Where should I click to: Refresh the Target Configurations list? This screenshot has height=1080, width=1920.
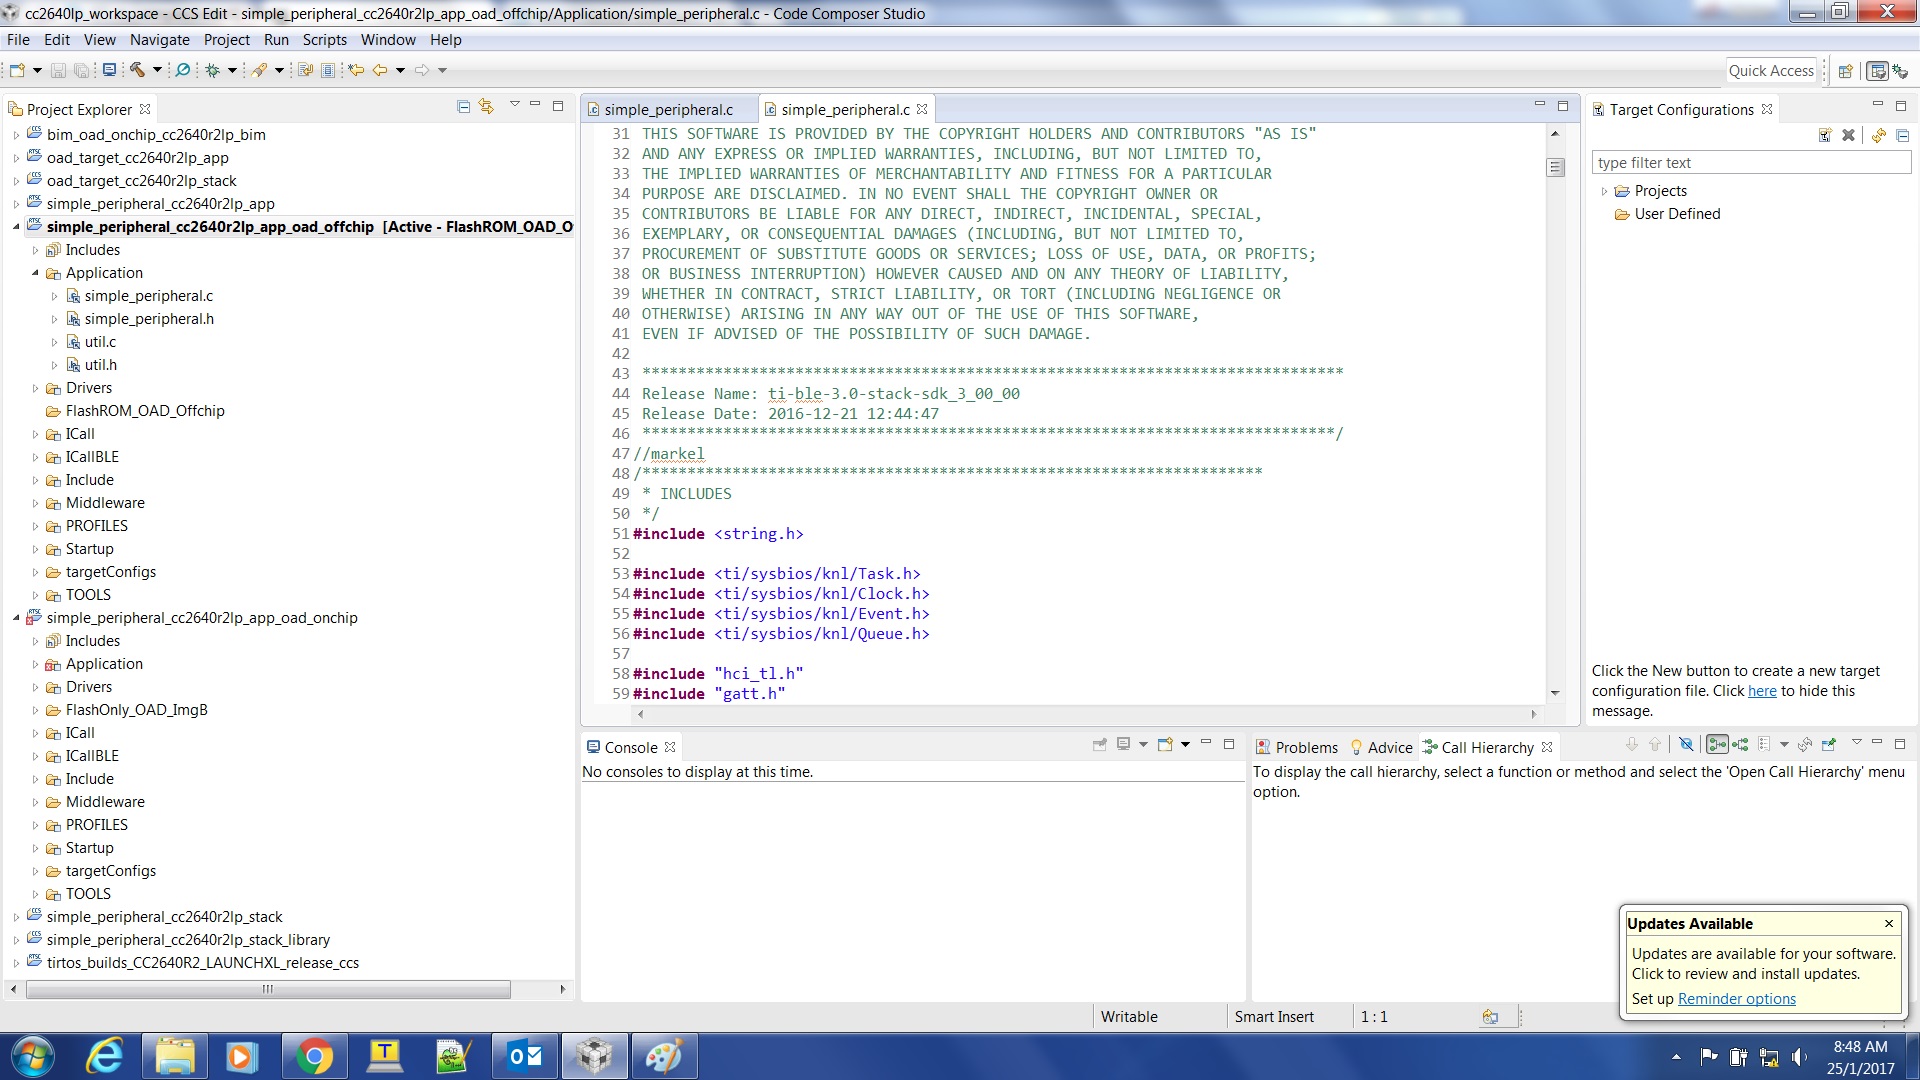click(1878, 135)
